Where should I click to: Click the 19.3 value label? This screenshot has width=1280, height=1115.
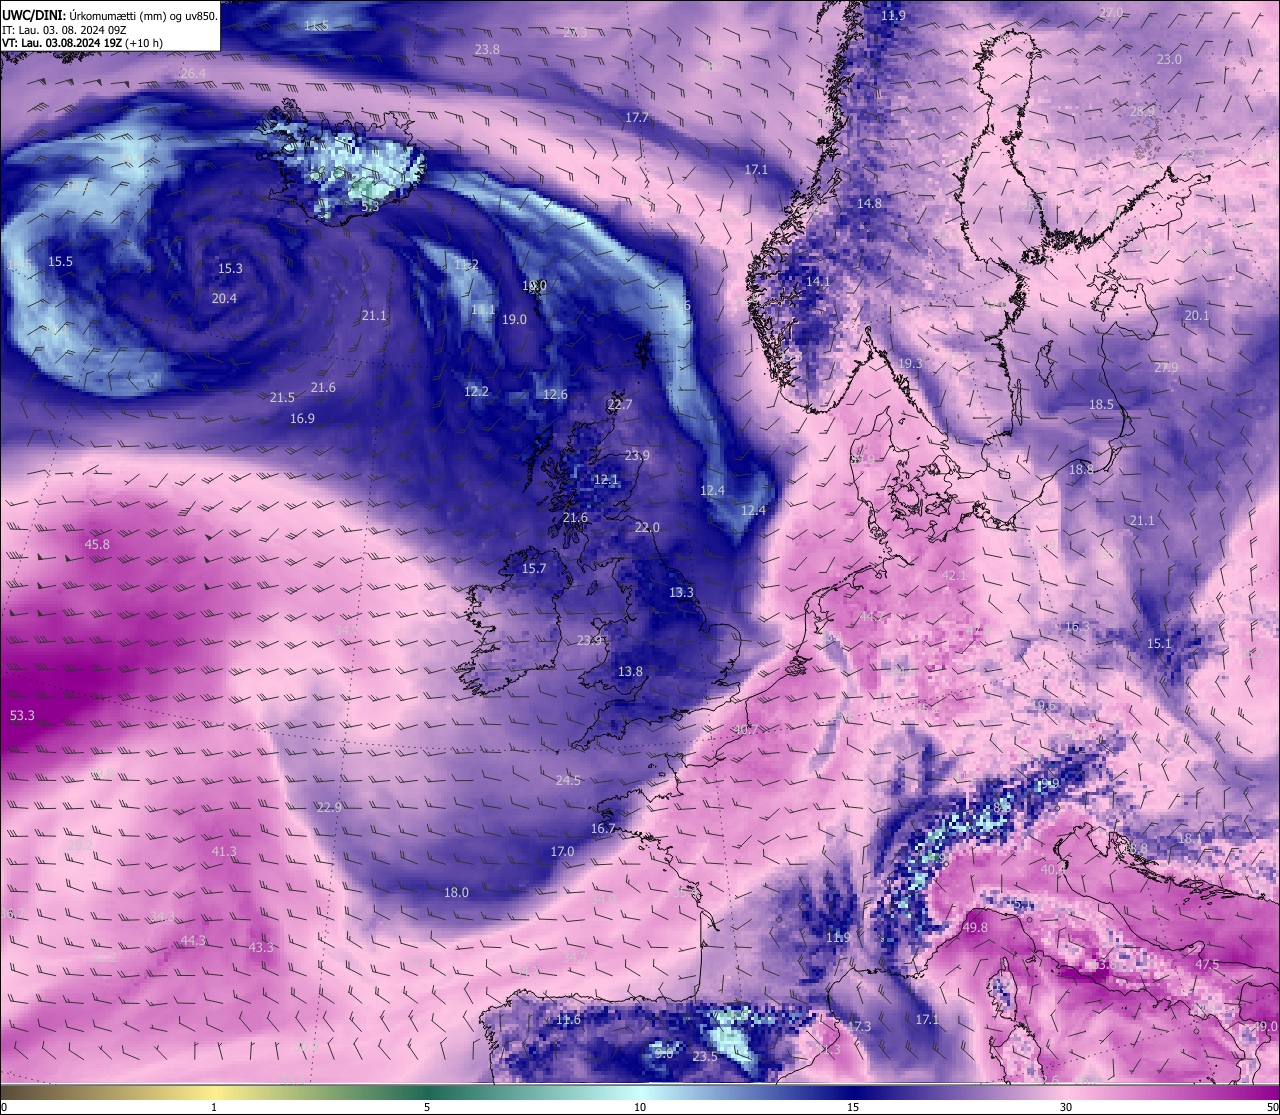coord(910,363)
